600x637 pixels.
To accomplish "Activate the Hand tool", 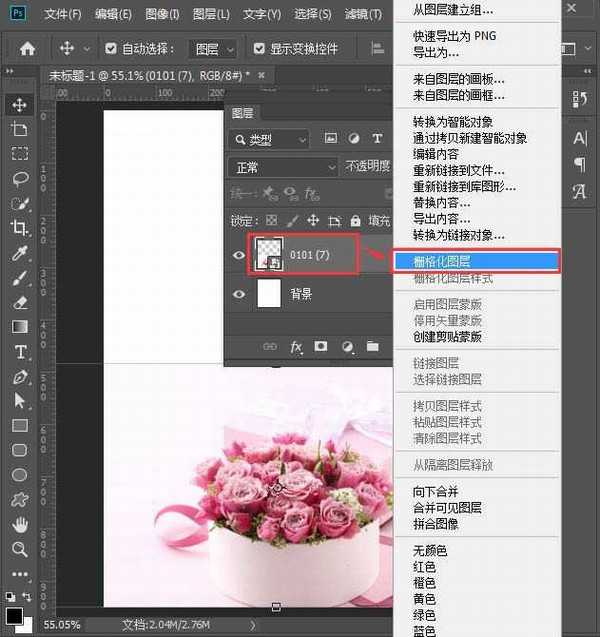I will (19, 524).
